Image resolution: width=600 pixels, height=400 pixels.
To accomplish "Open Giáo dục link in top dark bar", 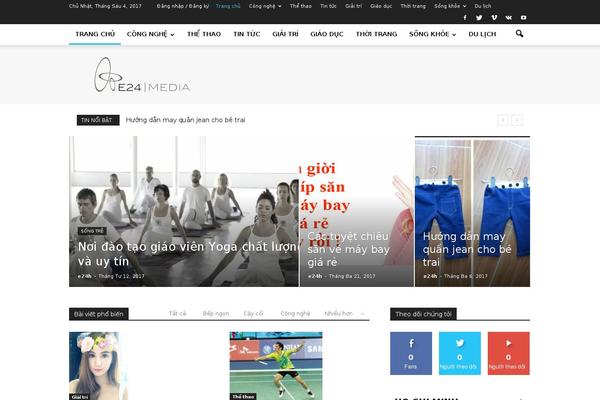I will click(x=381, y=6).
